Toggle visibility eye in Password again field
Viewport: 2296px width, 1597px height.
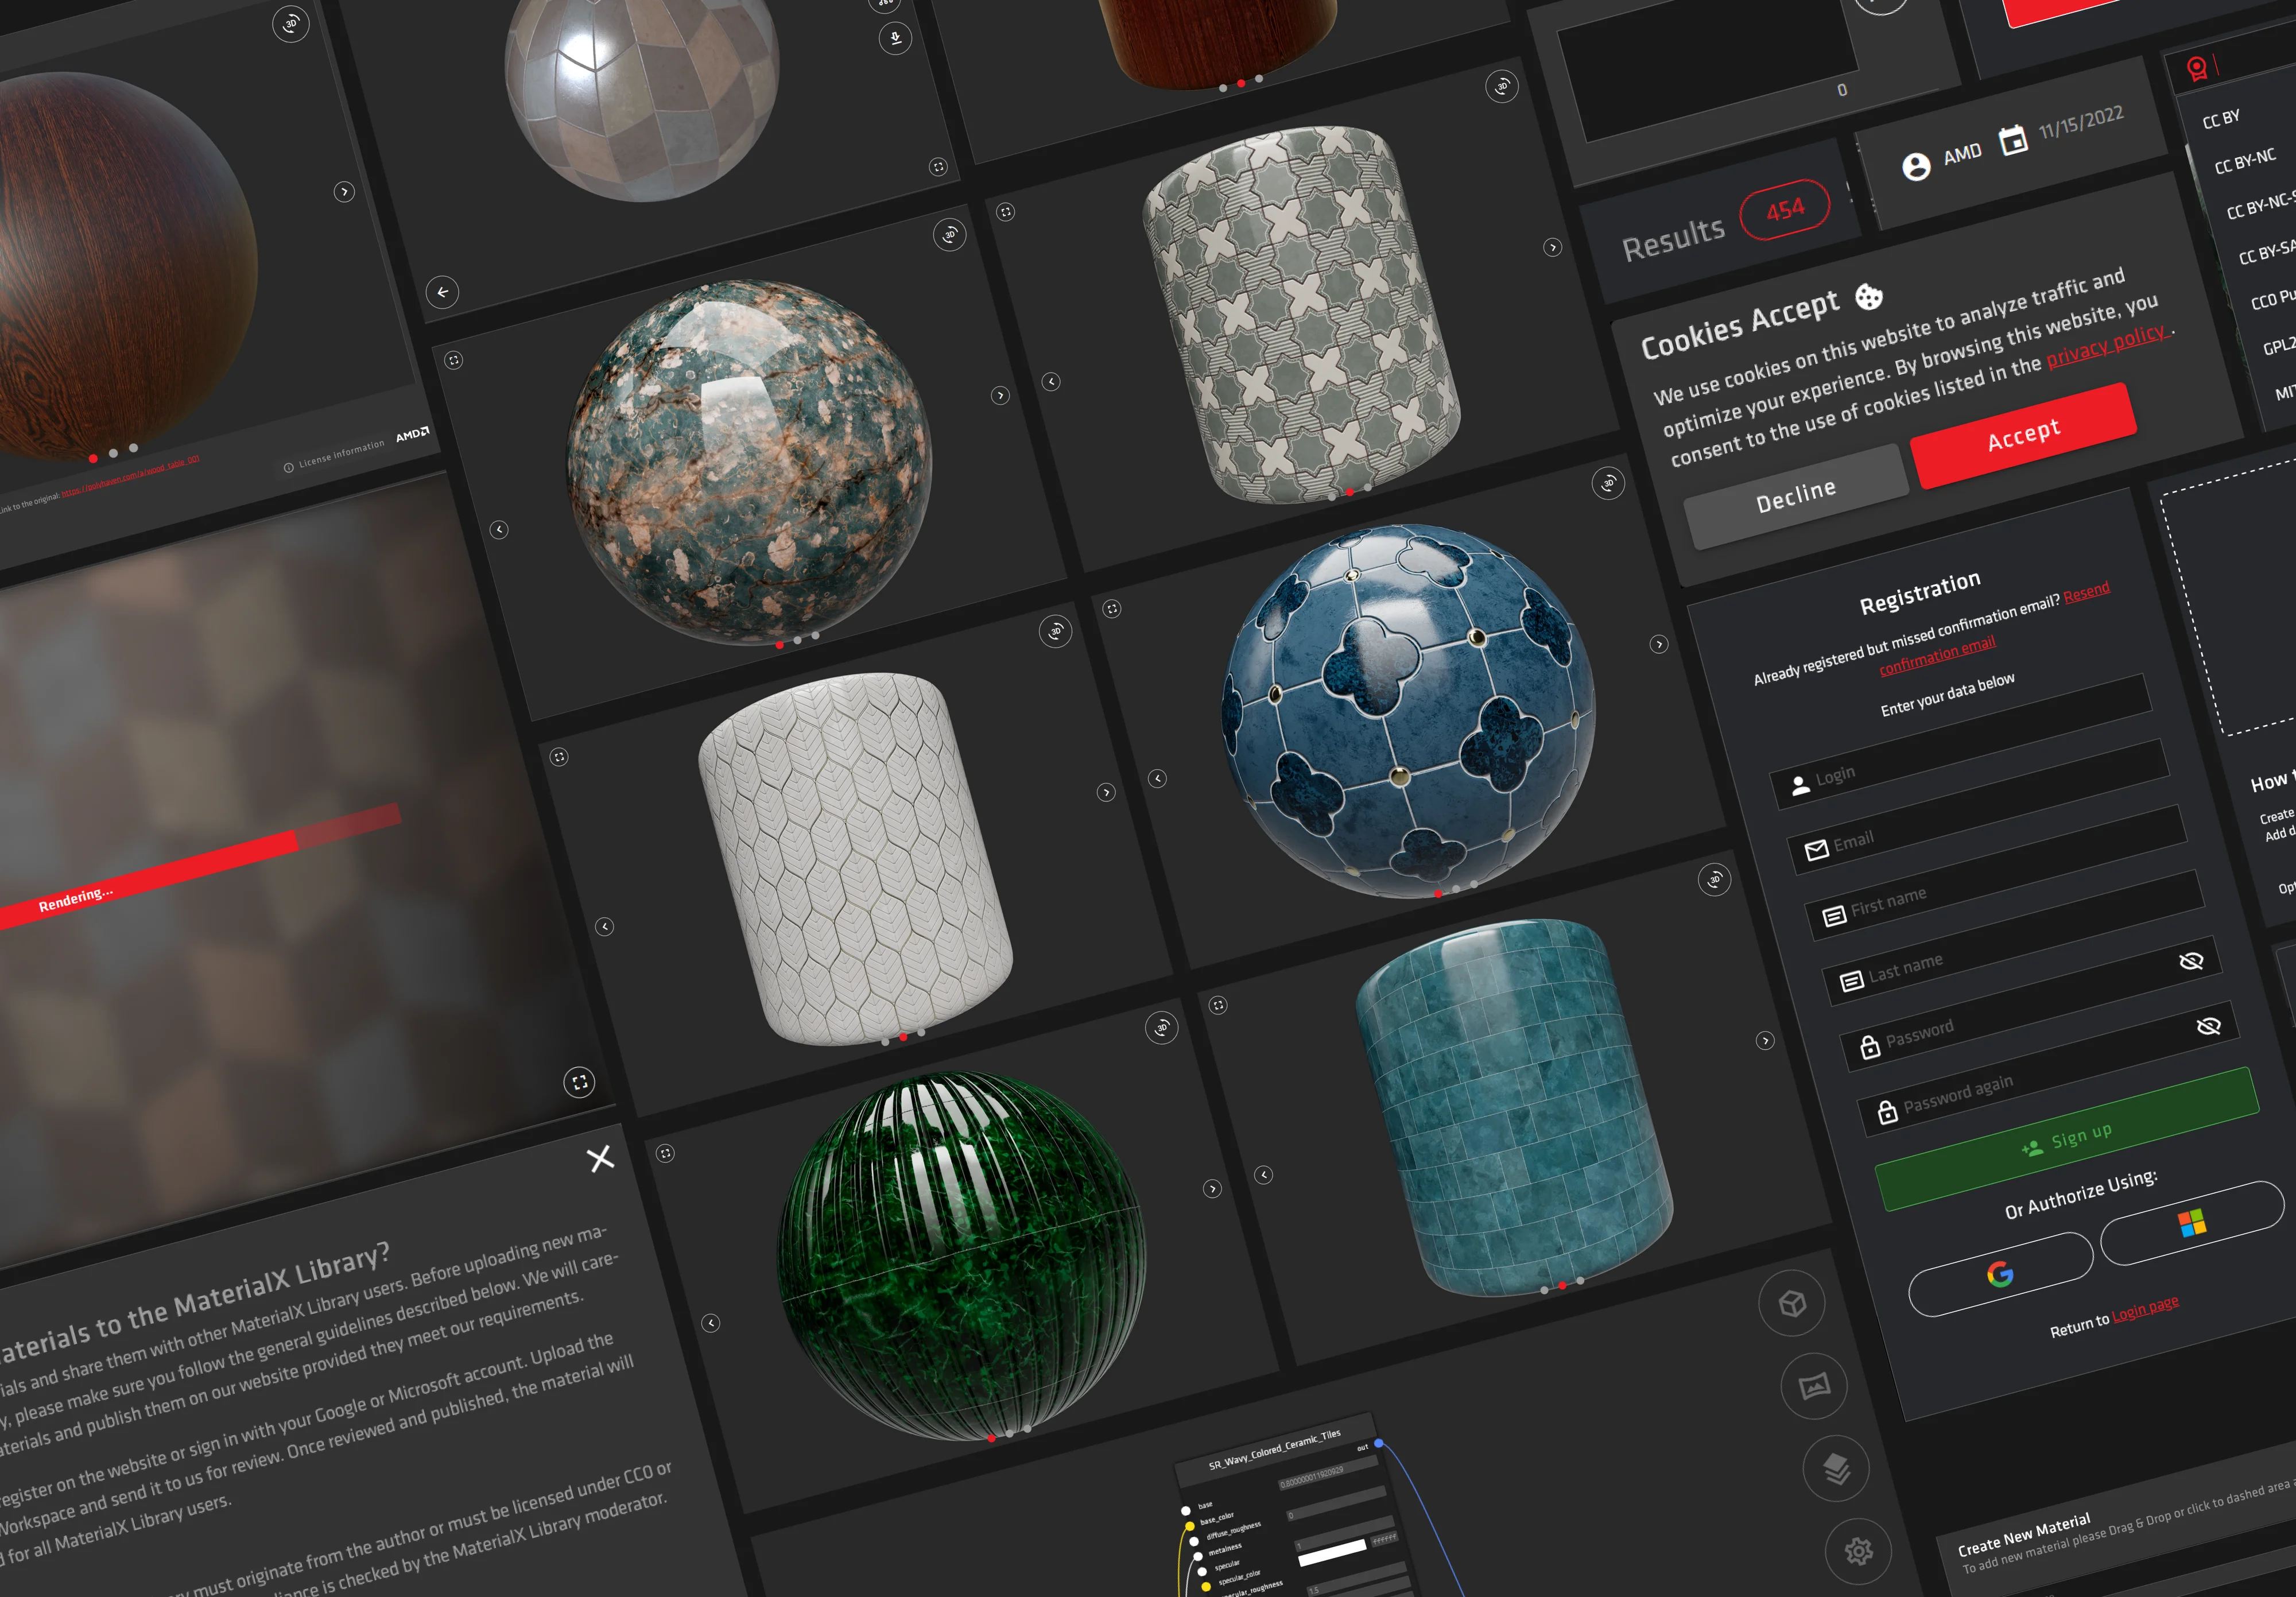(x=2209, y=1026)
